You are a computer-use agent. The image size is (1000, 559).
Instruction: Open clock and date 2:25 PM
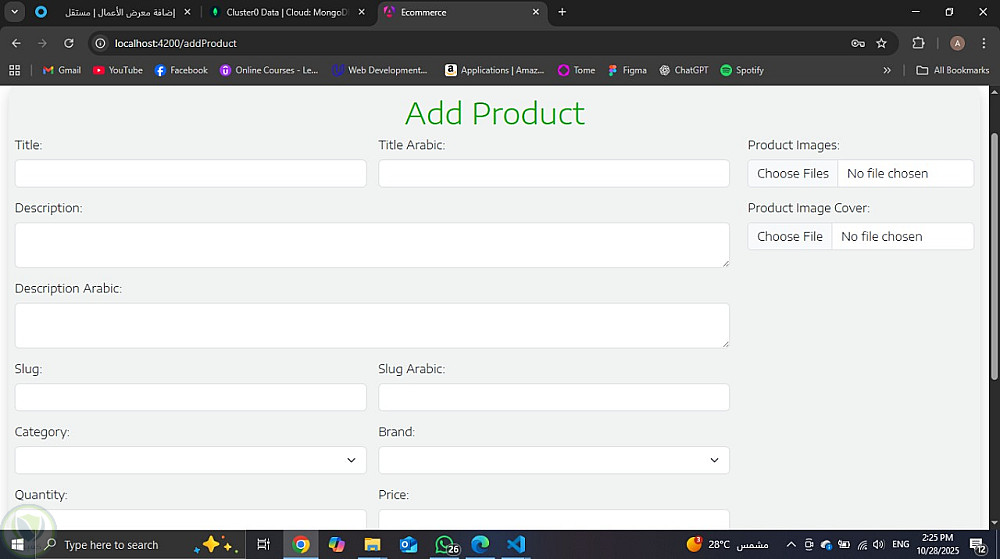pos(938,544)
